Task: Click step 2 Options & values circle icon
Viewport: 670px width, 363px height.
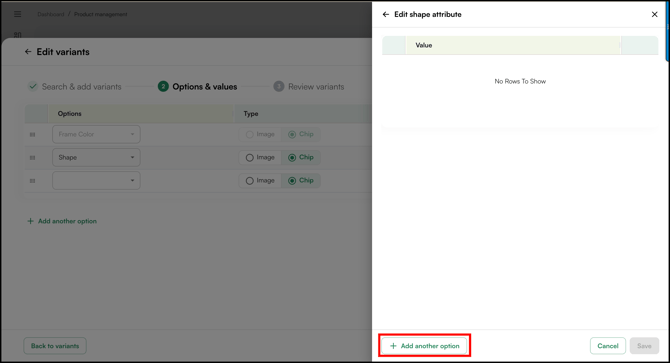Action: coord(163,87)
